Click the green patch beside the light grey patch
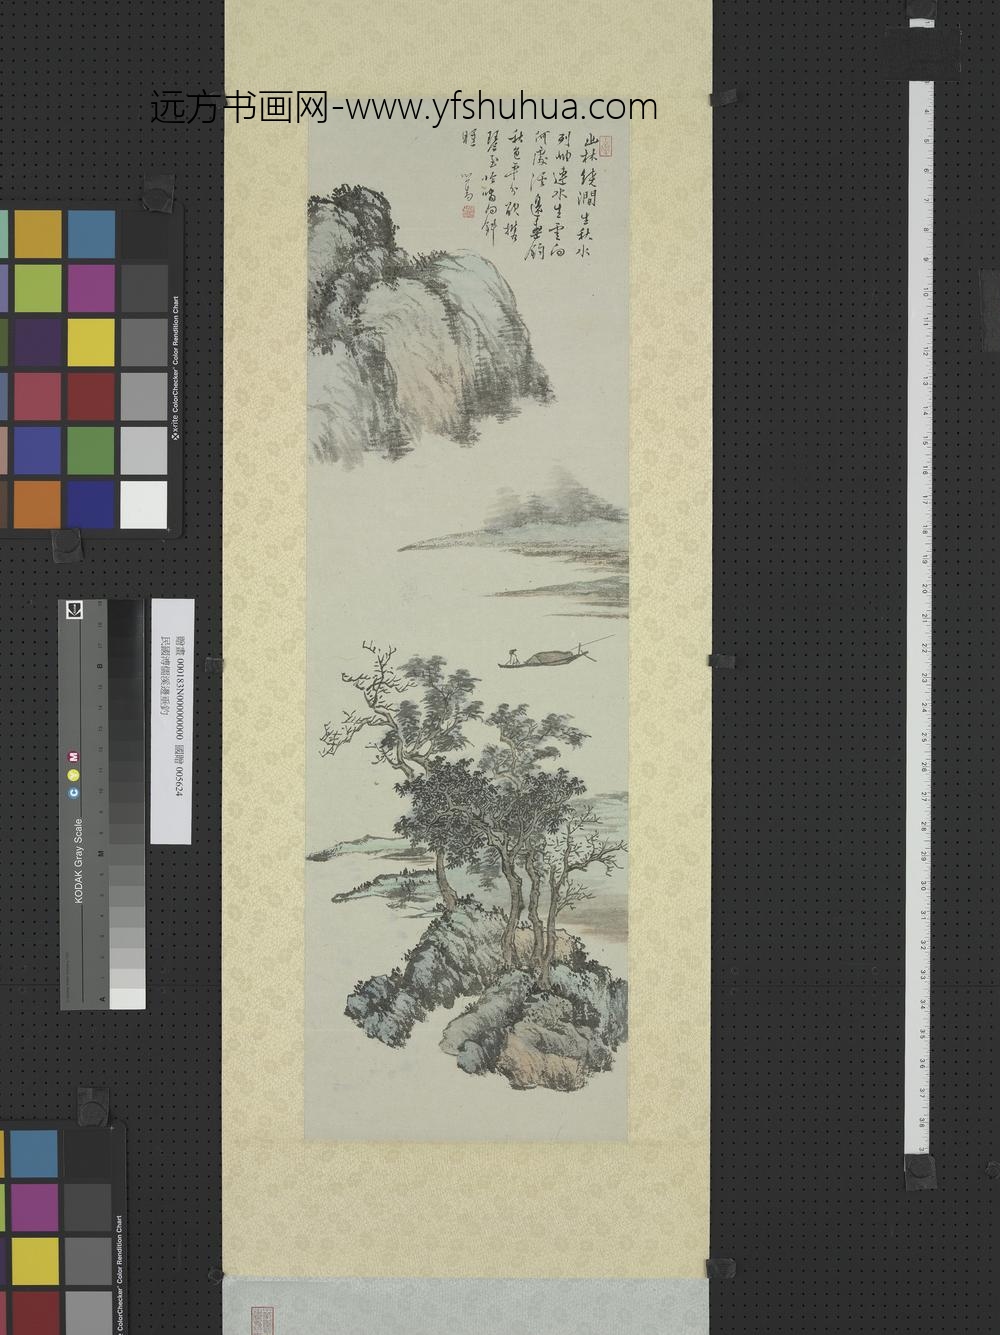 pos(90,450)
